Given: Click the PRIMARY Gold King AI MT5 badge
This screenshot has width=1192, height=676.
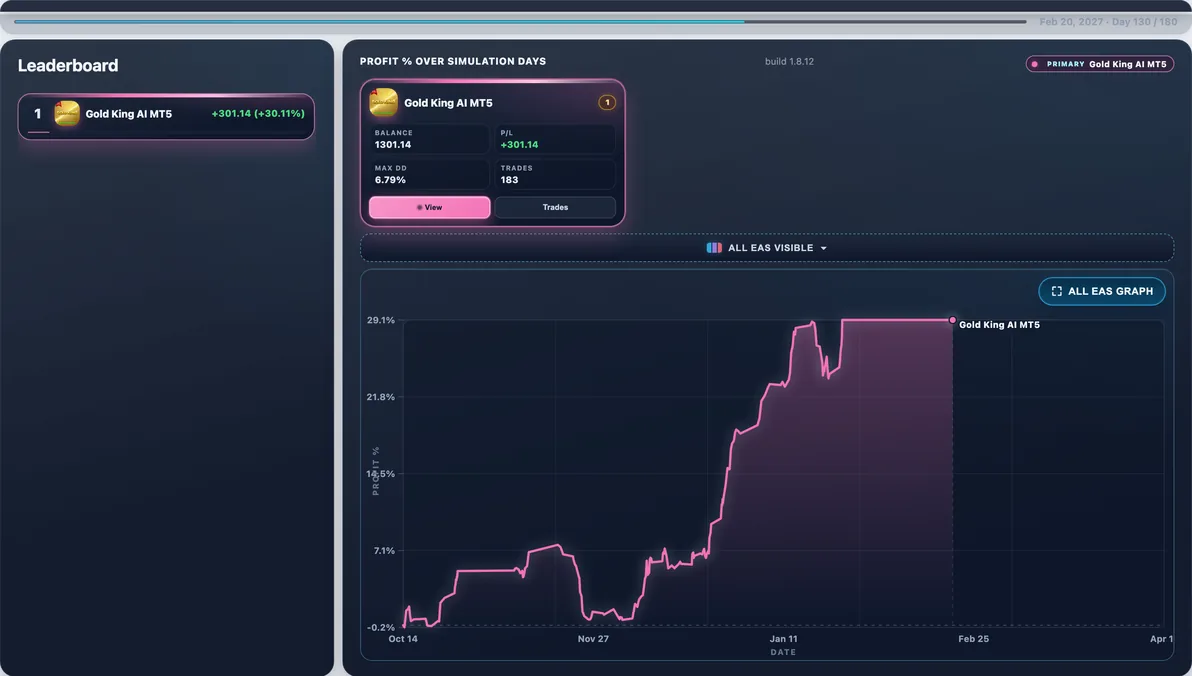Looking at the screenshot, I should coord(1099,64).
